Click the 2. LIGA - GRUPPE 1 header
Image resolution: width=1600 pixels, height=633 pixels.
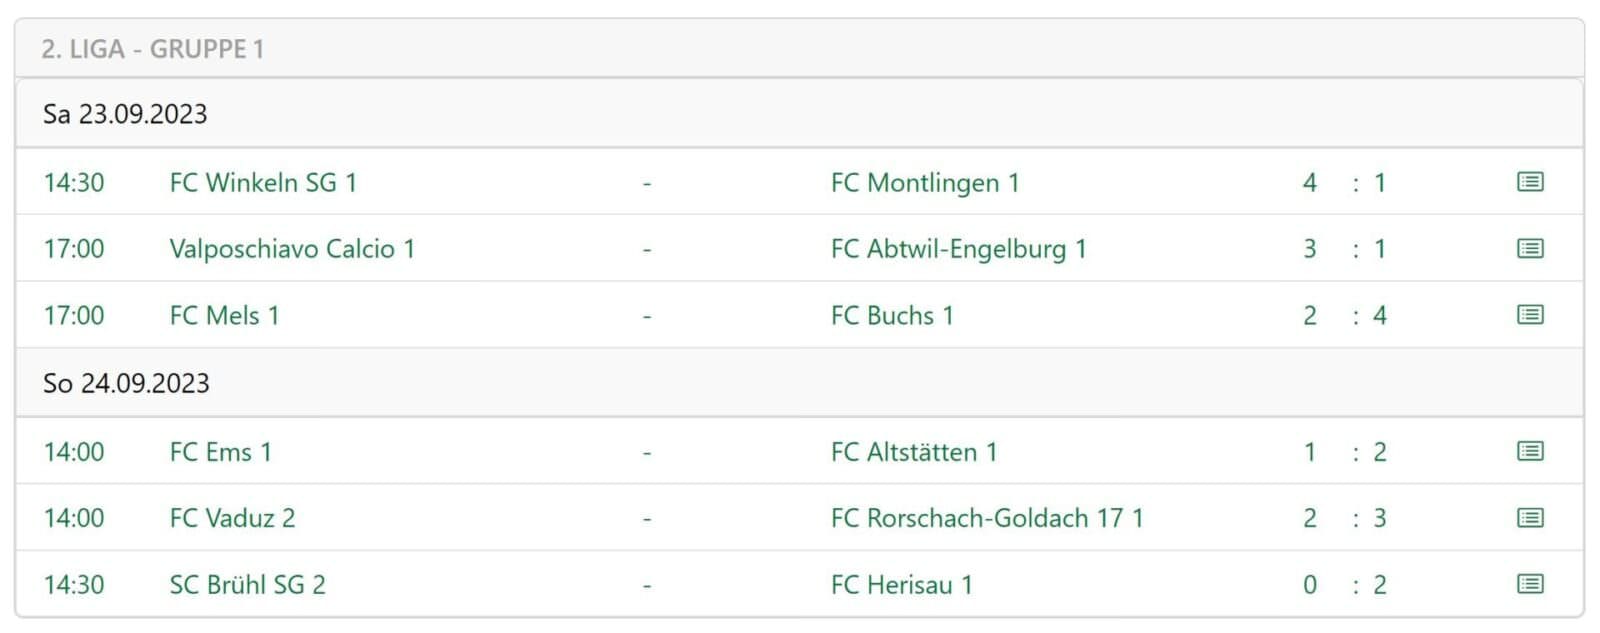click(153, 49)
